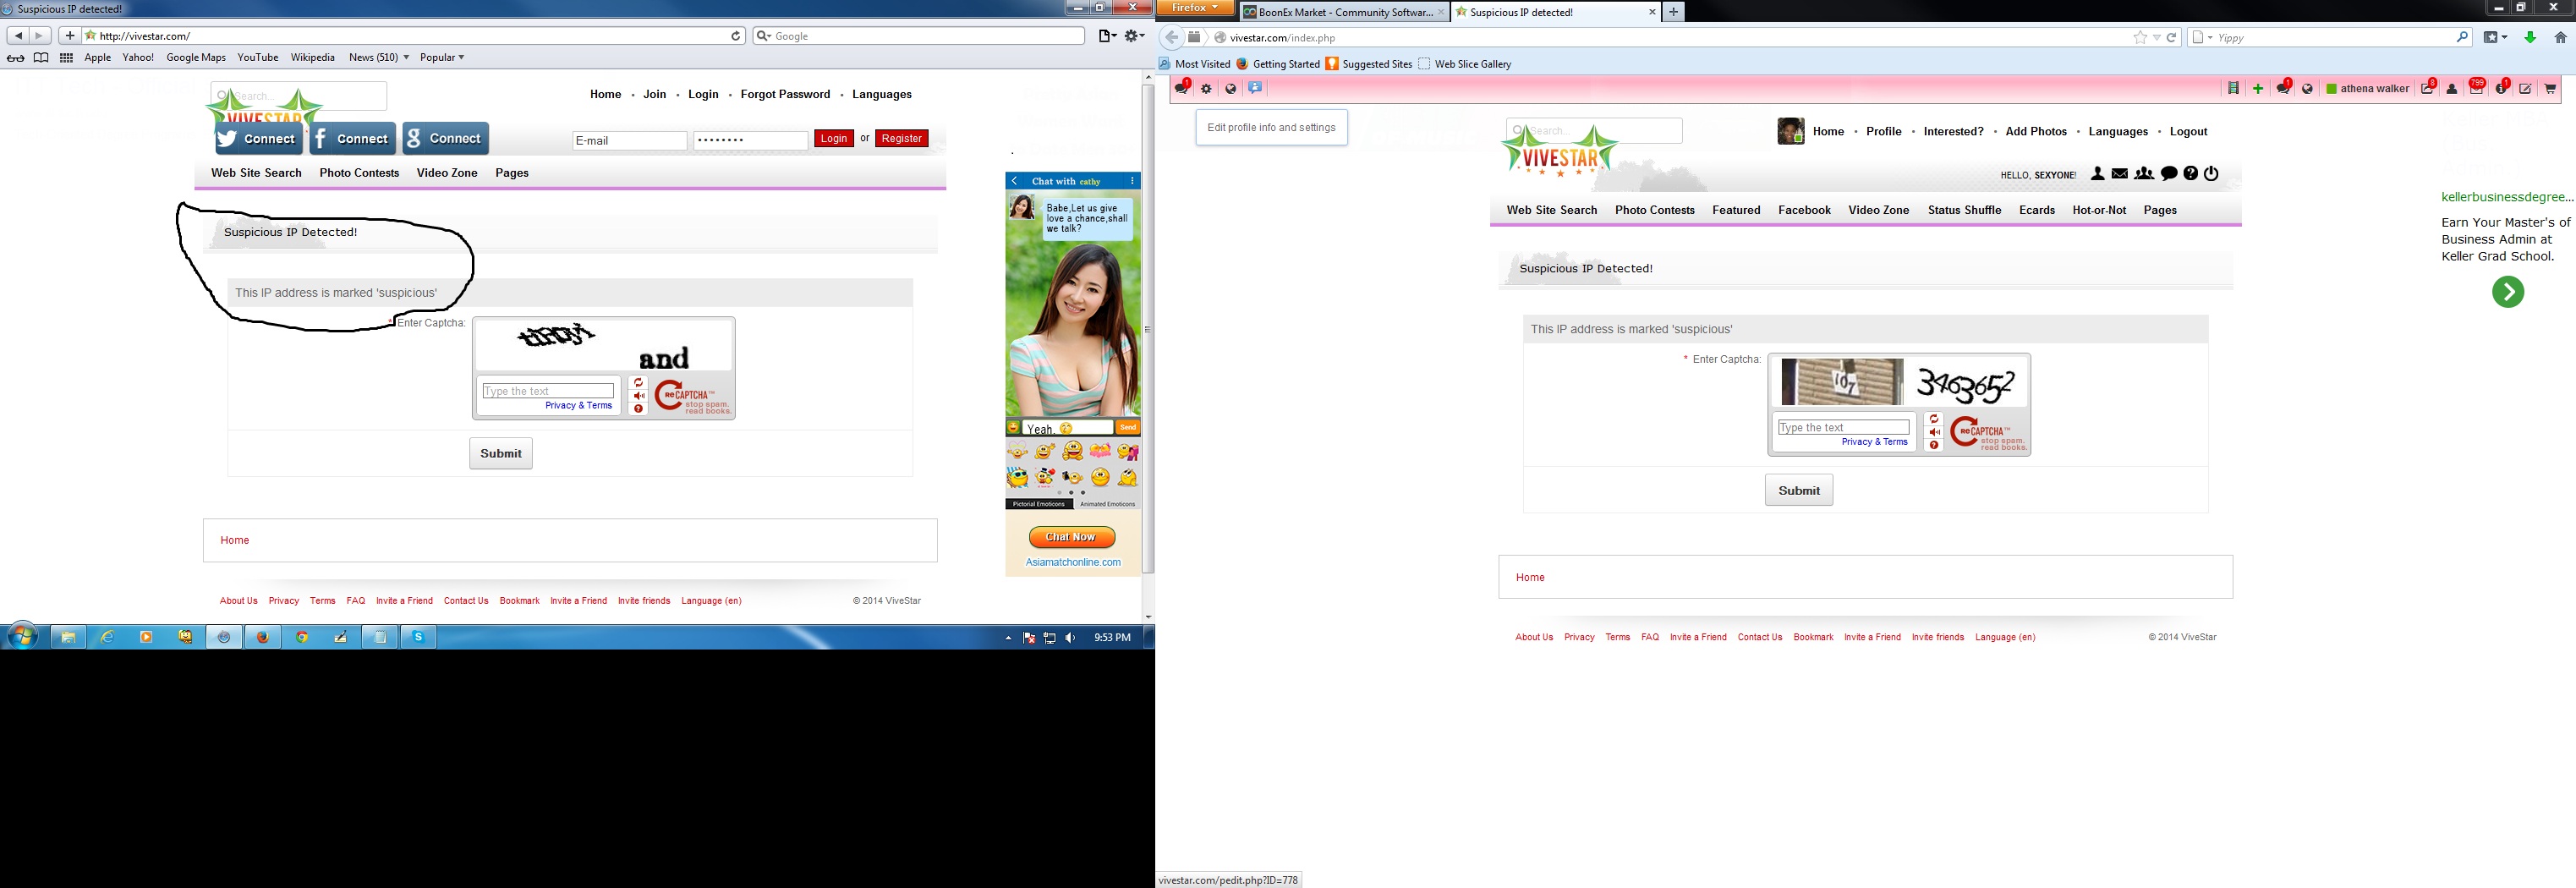Viewport: 2576px width, 888px height.
Task: Click the Facebook Connect button
Action: 352,139
